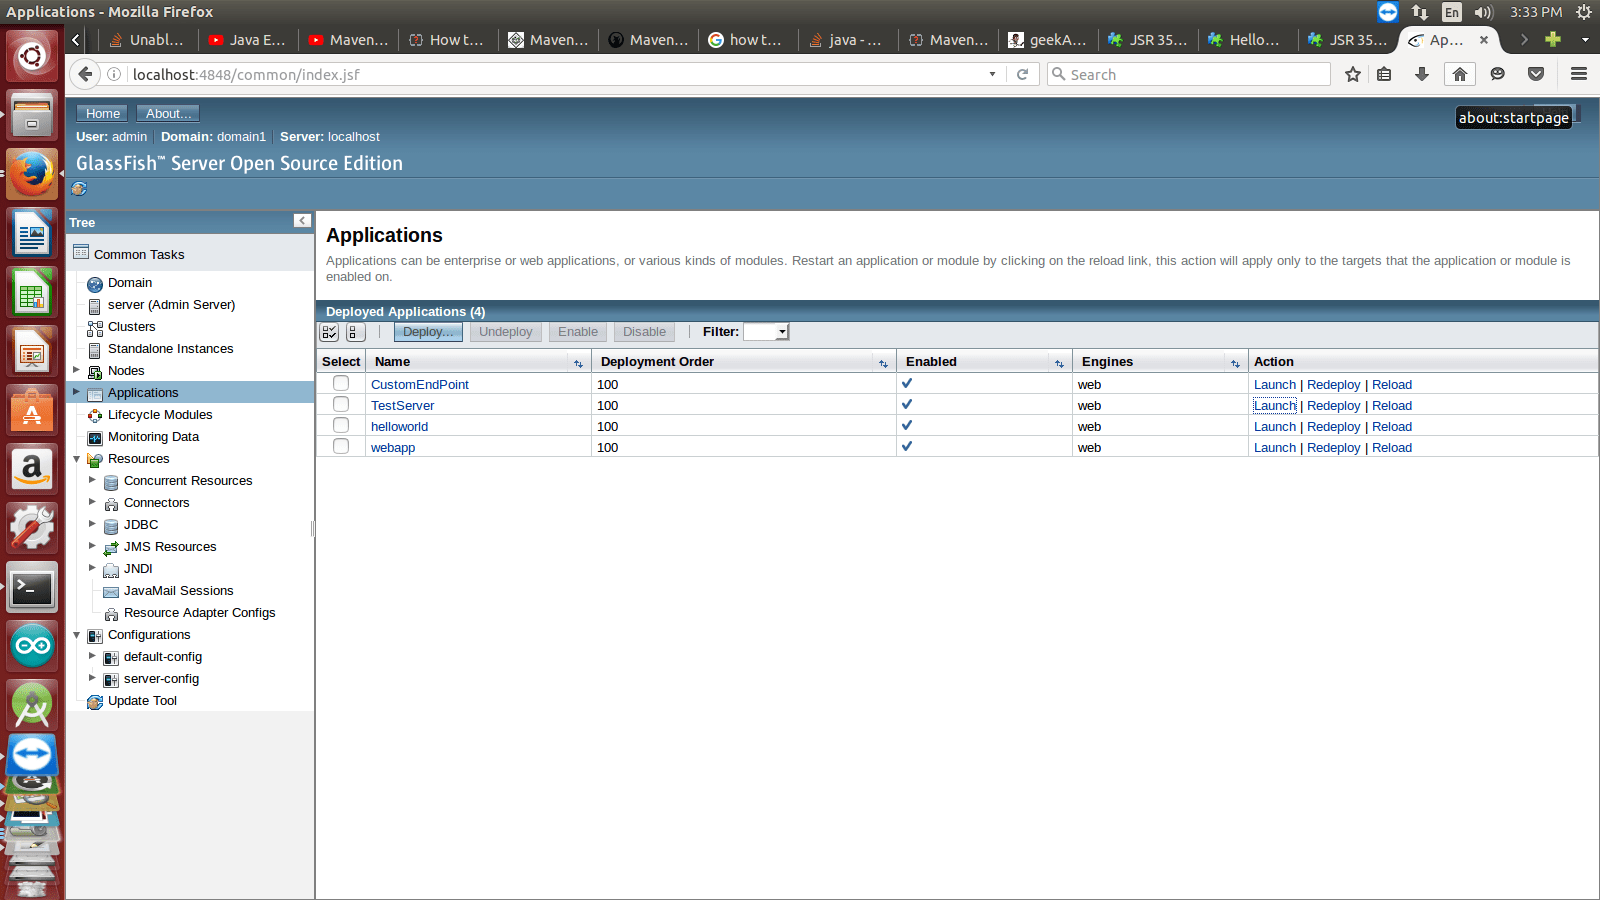Sort table by the Enabled column icon

(x=1059, y=363)
